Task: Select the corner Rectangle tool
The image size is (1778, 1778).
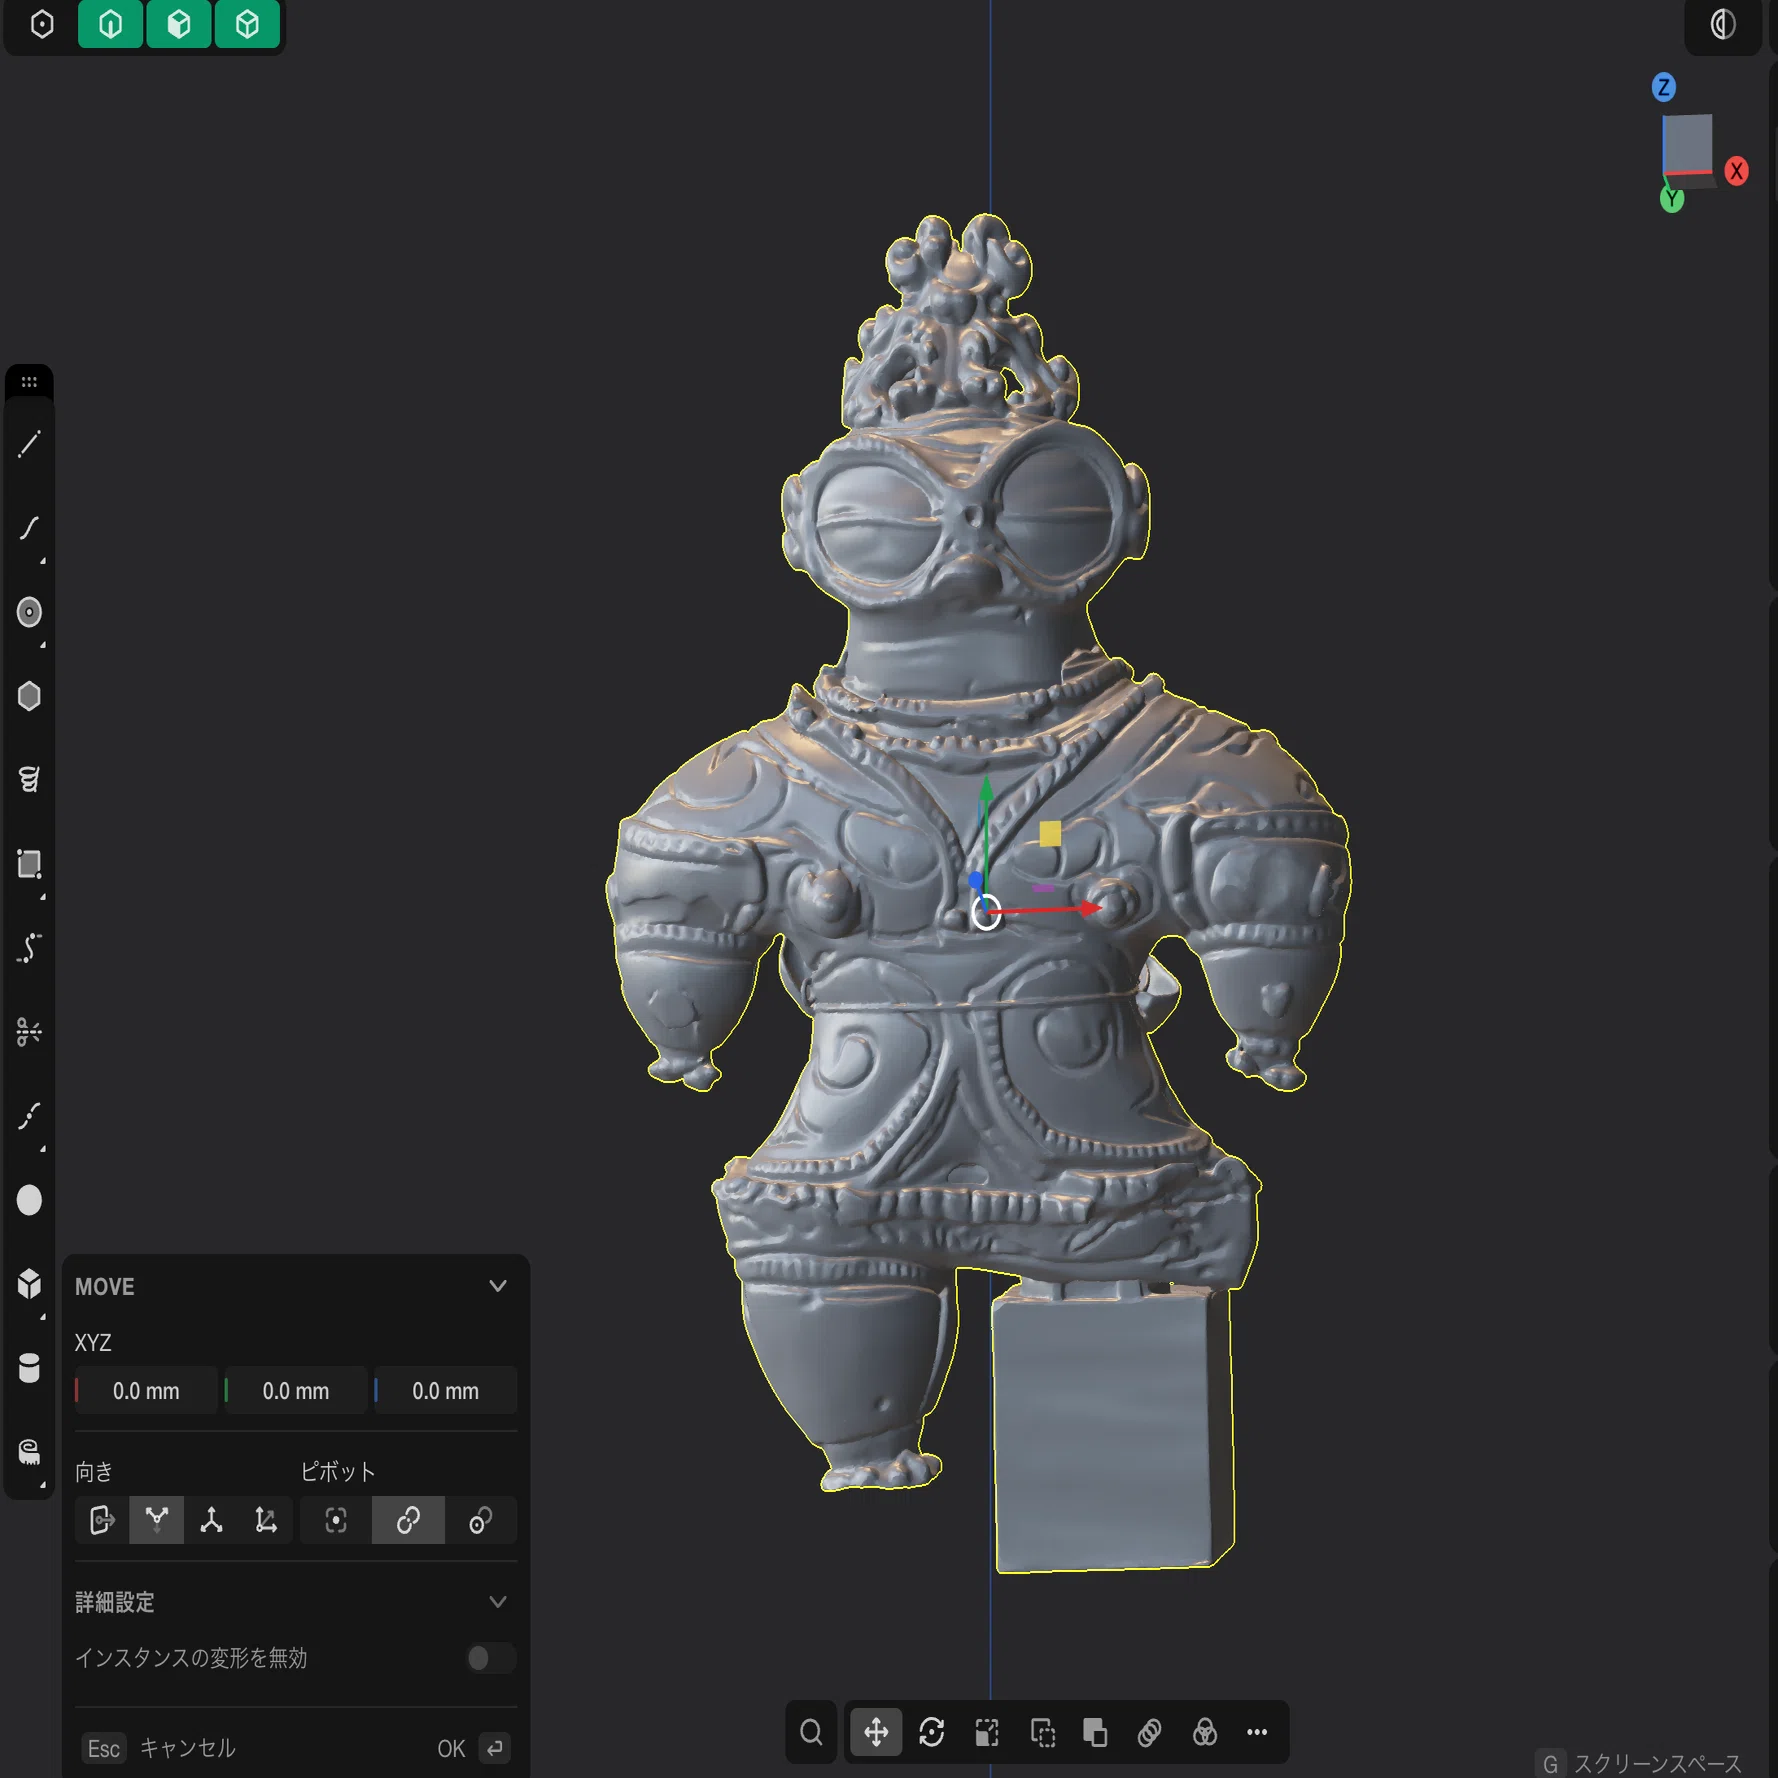Action: pyautogui.click(x=29, y=864)
